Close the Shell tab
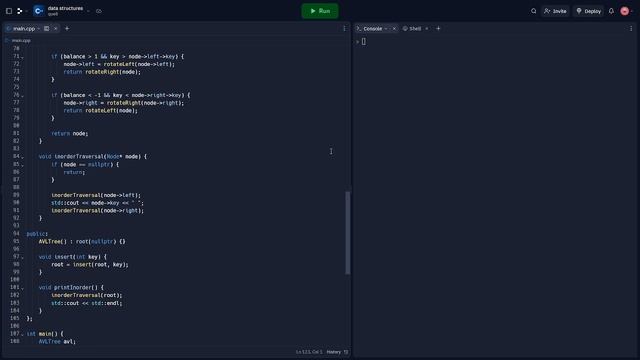 [x=427, y=29]
